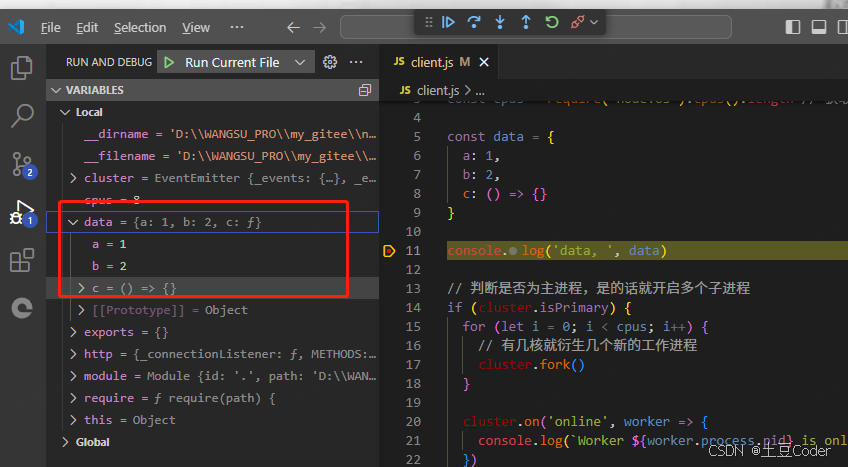Expand the exports variable

point(74,332)
